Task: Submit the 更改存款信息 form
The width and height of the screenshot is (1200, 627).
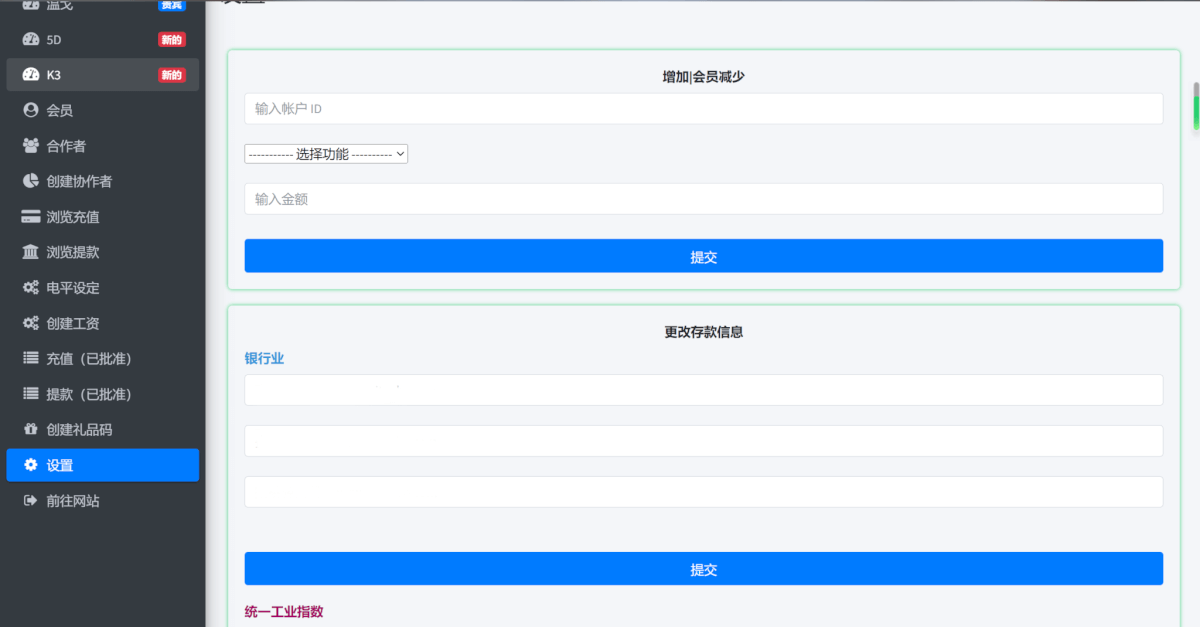Action: [703, 569]
